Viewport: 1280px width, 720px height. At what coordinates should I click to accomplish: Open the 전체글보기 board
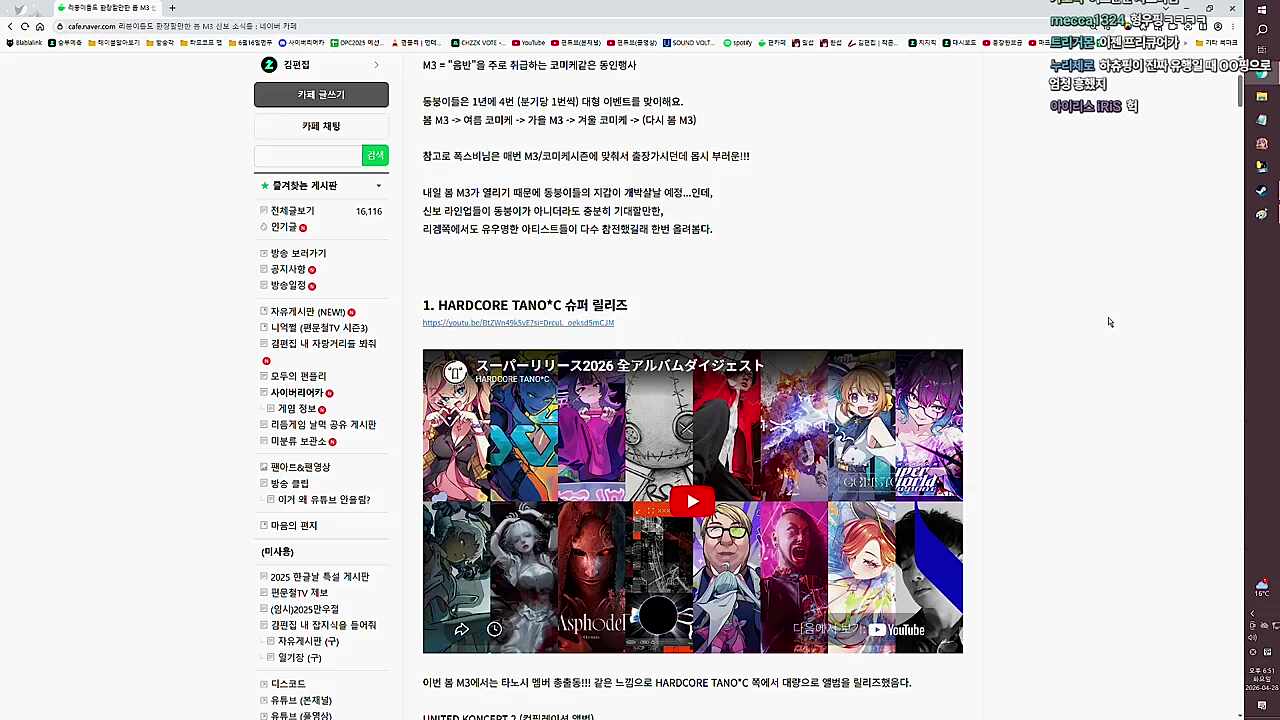(x=292, y=211)
